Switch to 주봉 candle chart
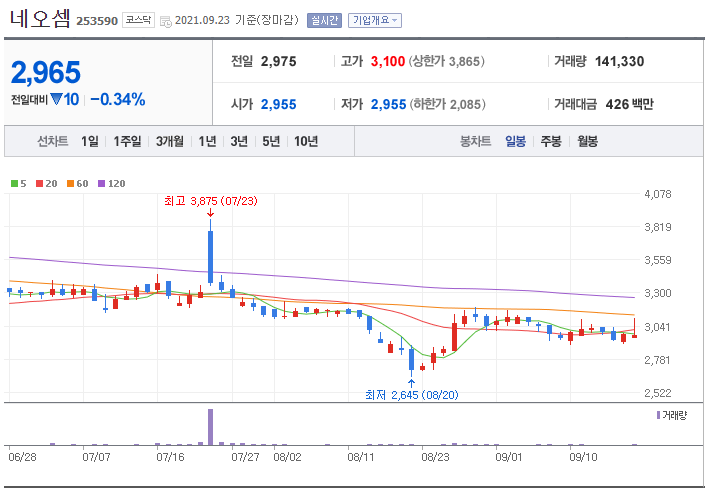 pyautogui.click(x=551, y=142)
